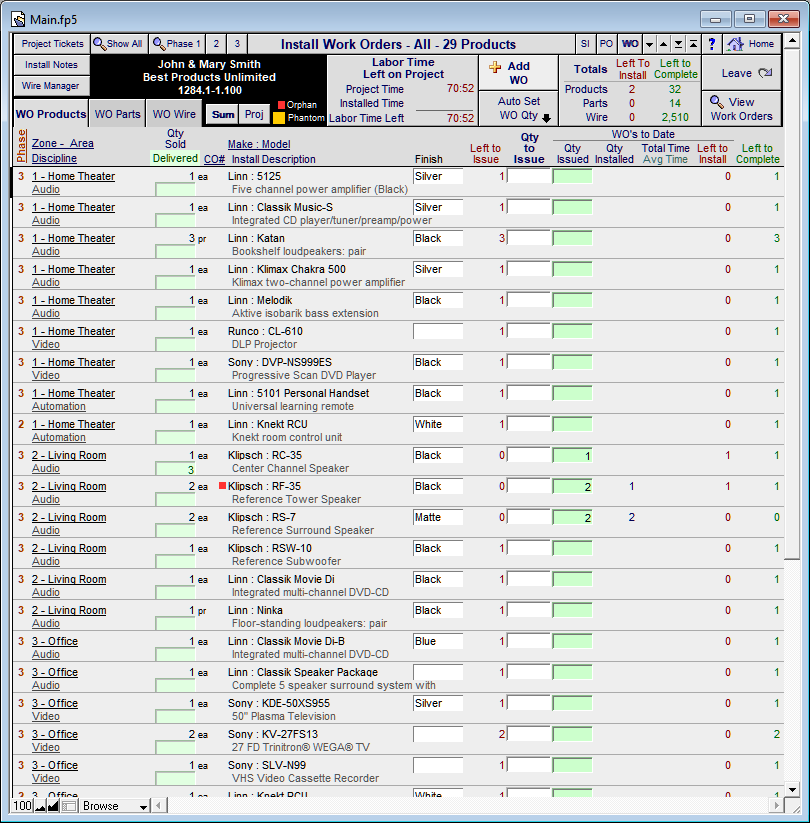Click the Delivered column header
Screen dimensions: 810x823
tap(175, 159)
